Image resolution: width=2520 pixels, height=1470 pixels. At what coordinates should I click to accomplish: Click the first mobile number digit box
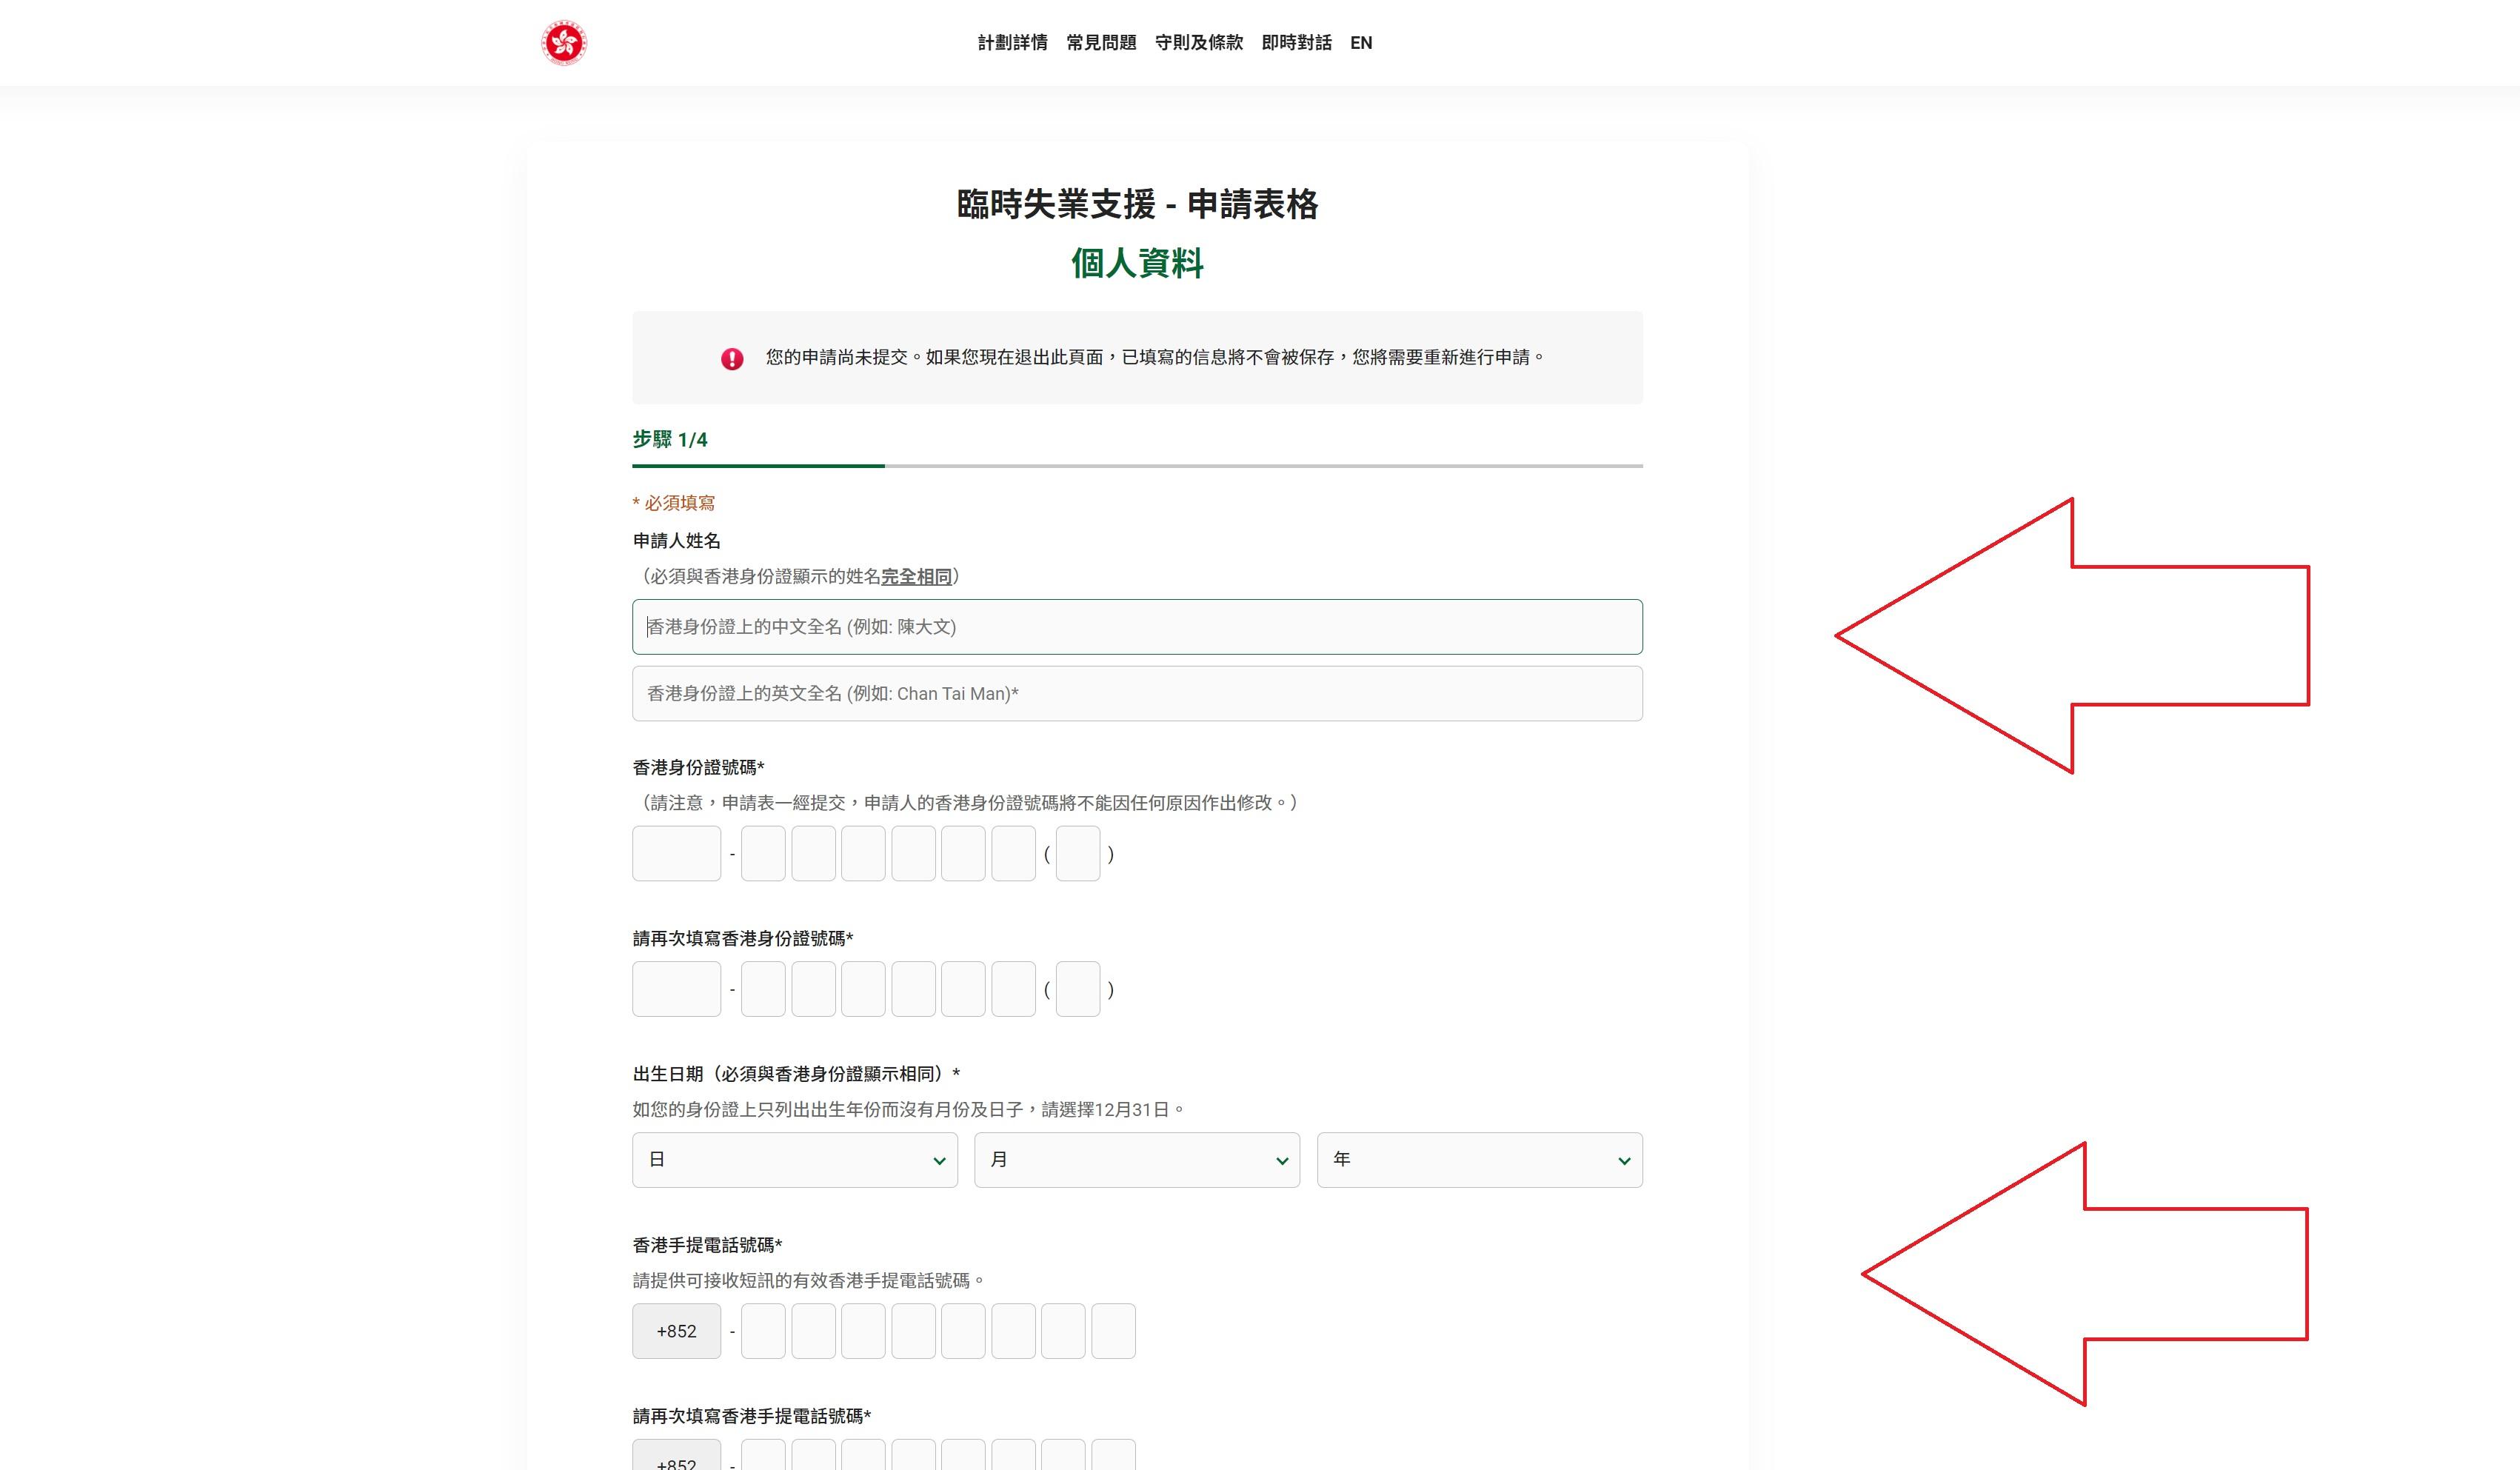tap(763, 1331)
